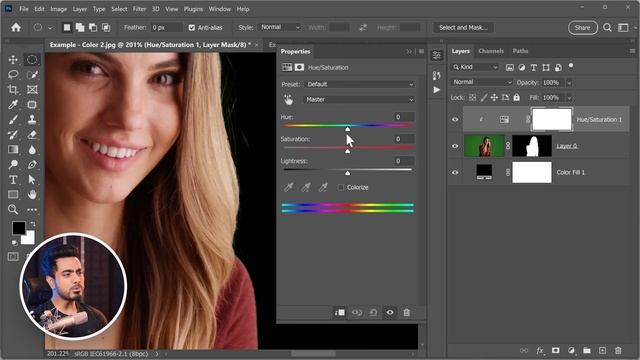Open the layer style fx menu

pyautogui.click(x=540, y=351)
